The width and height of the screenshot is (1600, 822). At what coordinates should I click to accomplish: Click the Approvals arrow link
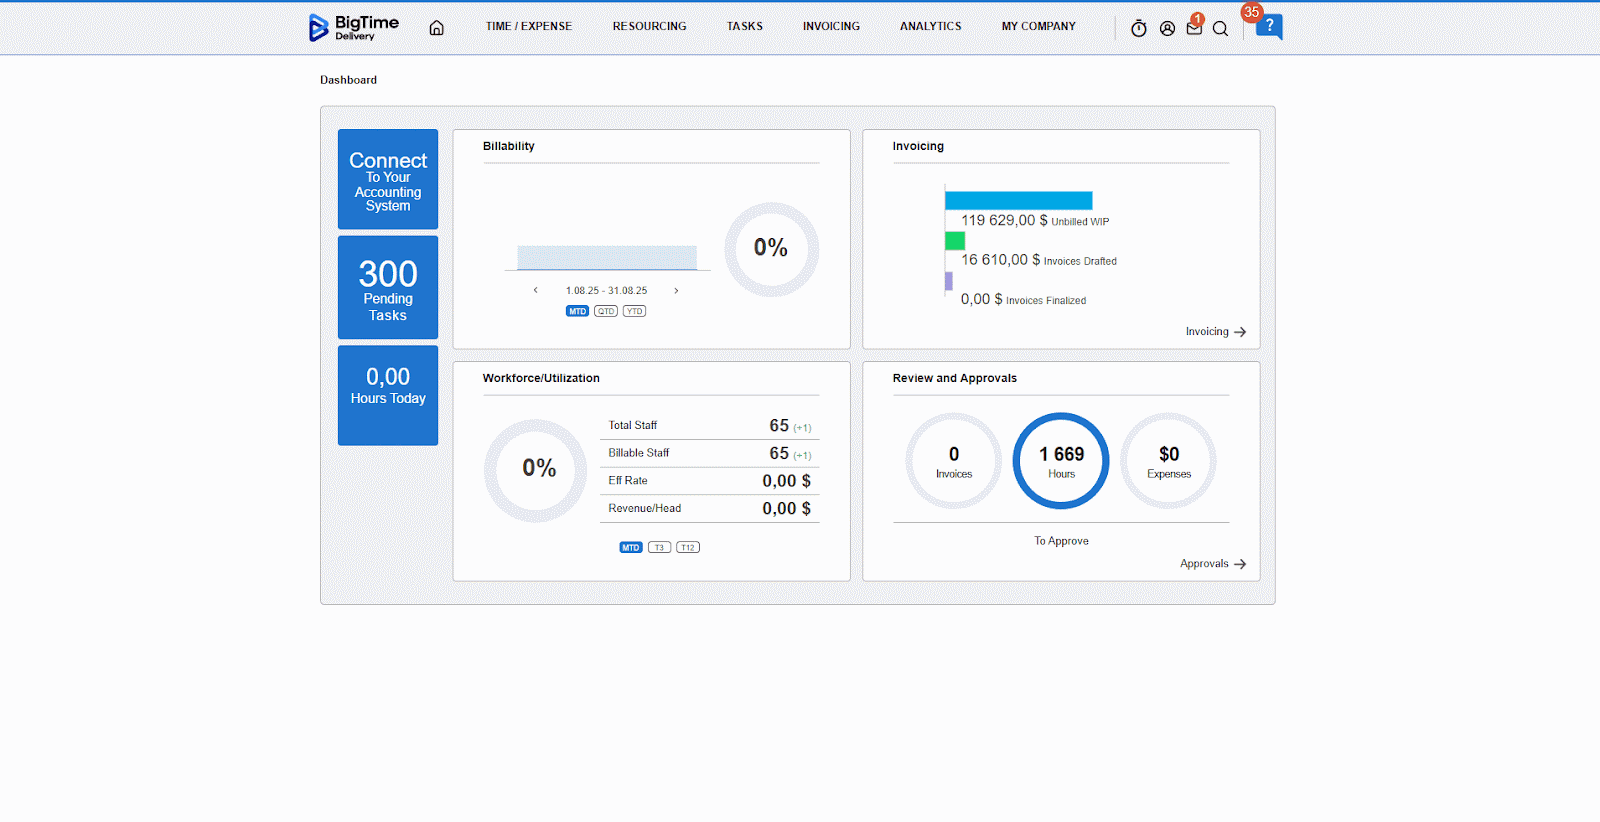click(x=1212, y=564)
